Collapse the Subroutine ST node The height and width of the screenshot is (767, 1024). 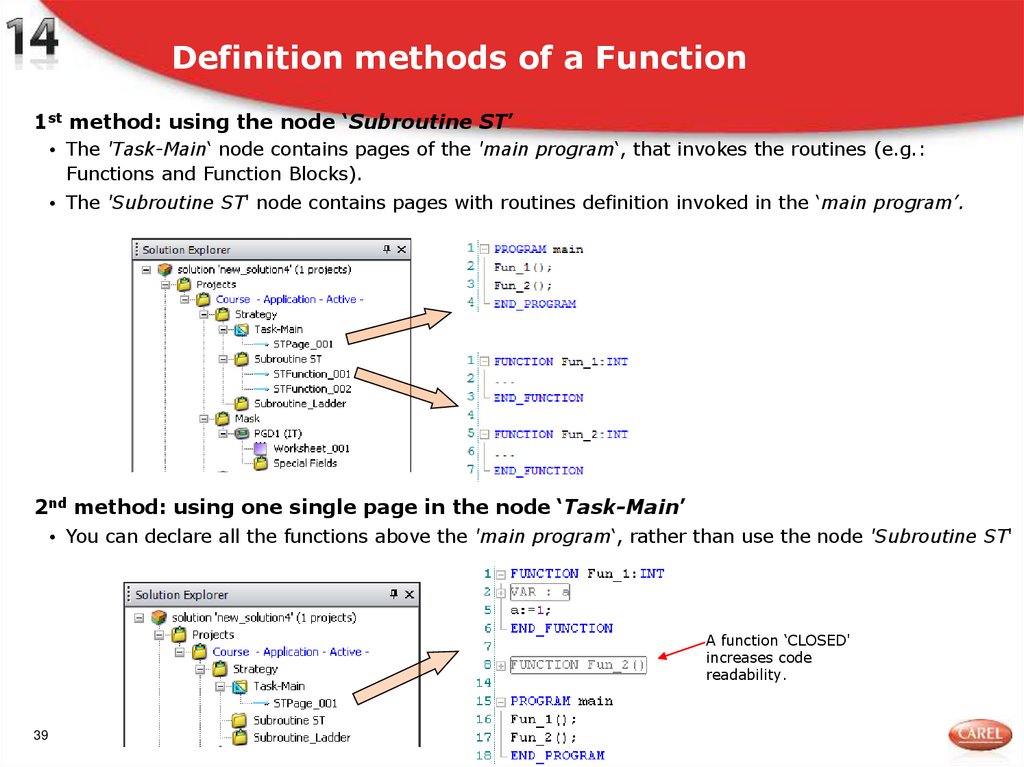pyautogui.click(x=223, y=359)
